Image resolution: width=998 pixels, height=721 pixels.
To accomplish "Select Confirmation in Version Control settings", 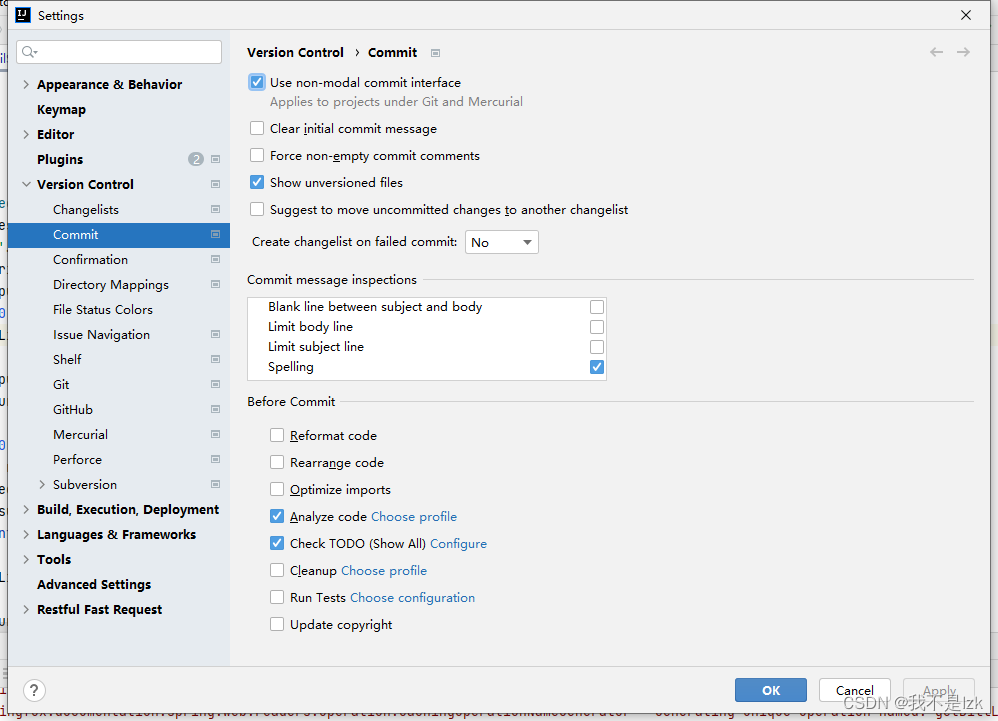I will (90, 259).
